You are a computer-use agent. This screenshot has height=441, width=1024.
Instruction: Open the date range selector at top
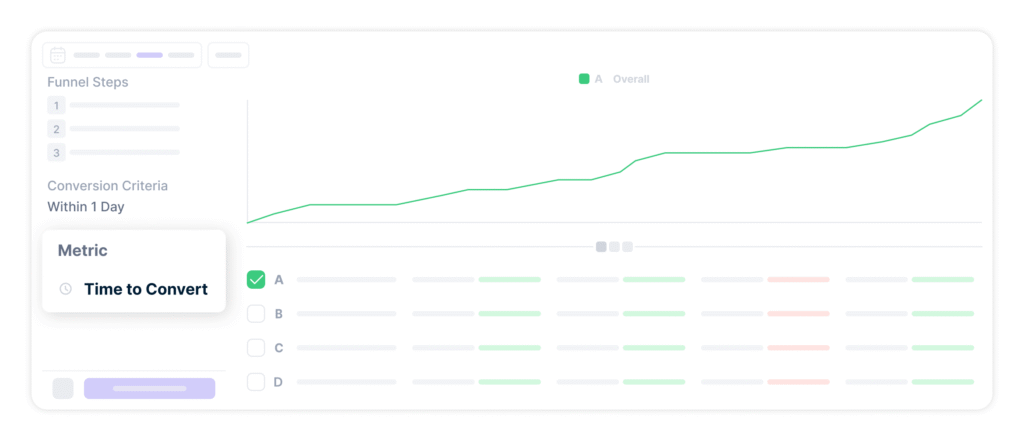click(x=121, y=55)
